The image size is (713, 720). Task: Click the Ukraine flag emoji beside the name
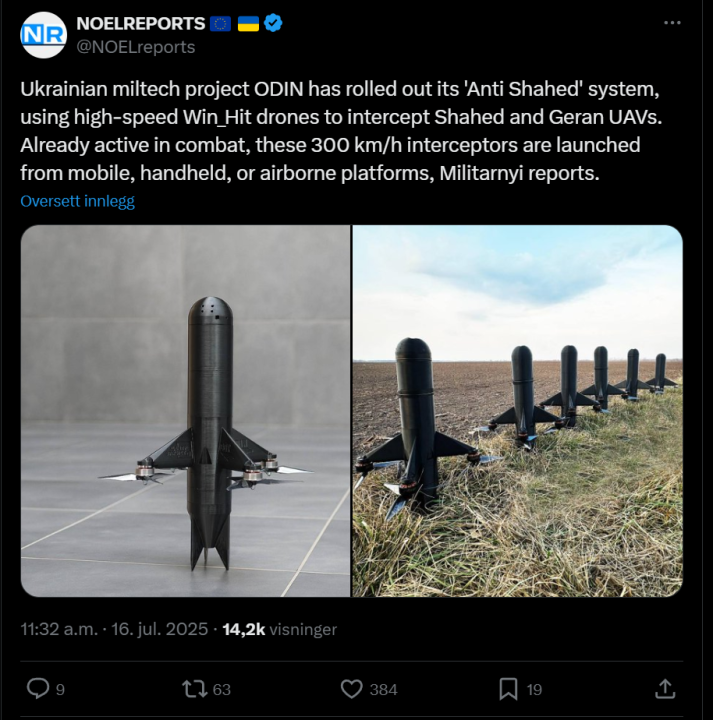(x=248, y=22)
